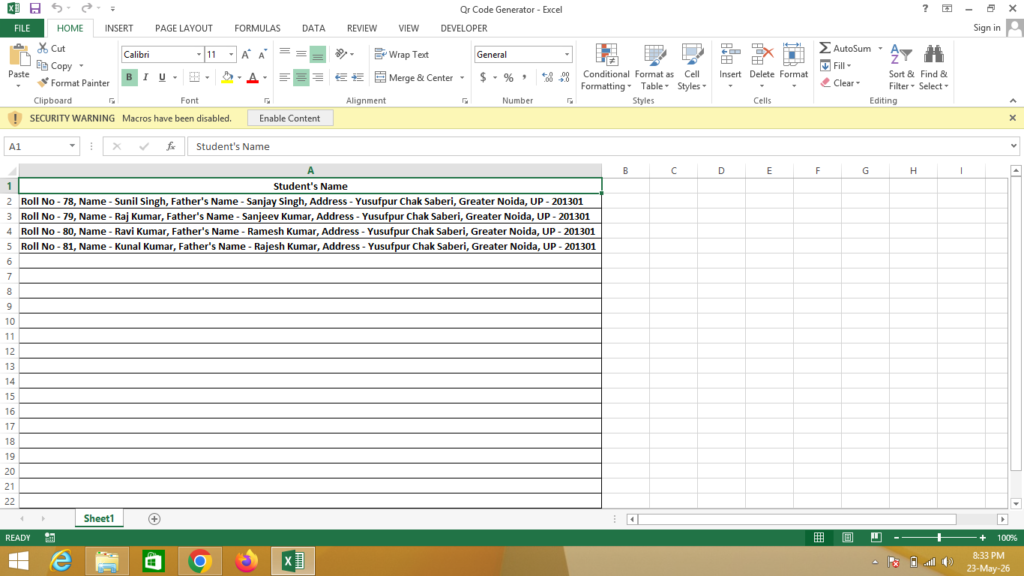This screenshot has height=576, width=1024.
Task: Switch to DEVELOPER tab
Action: [464, 28]
